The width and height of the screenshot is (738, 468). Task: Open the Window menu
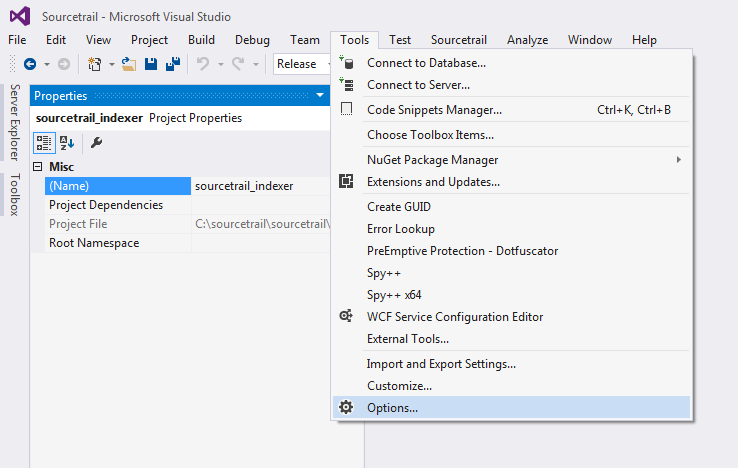590,40
